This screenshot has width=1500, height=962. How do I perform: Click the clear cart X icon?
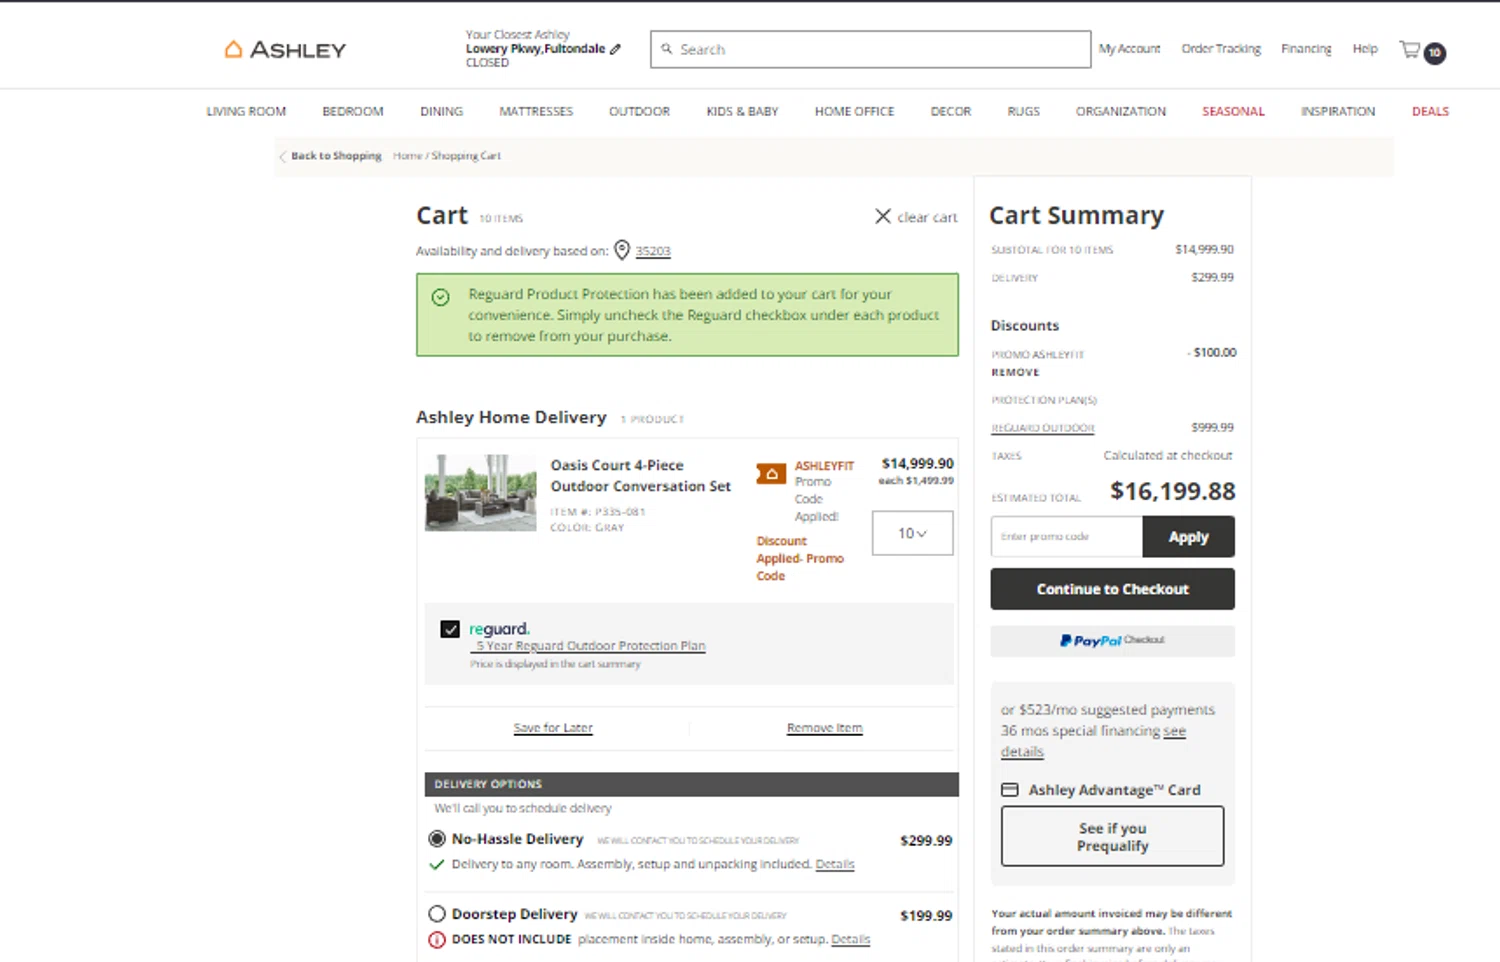[883, 216]
